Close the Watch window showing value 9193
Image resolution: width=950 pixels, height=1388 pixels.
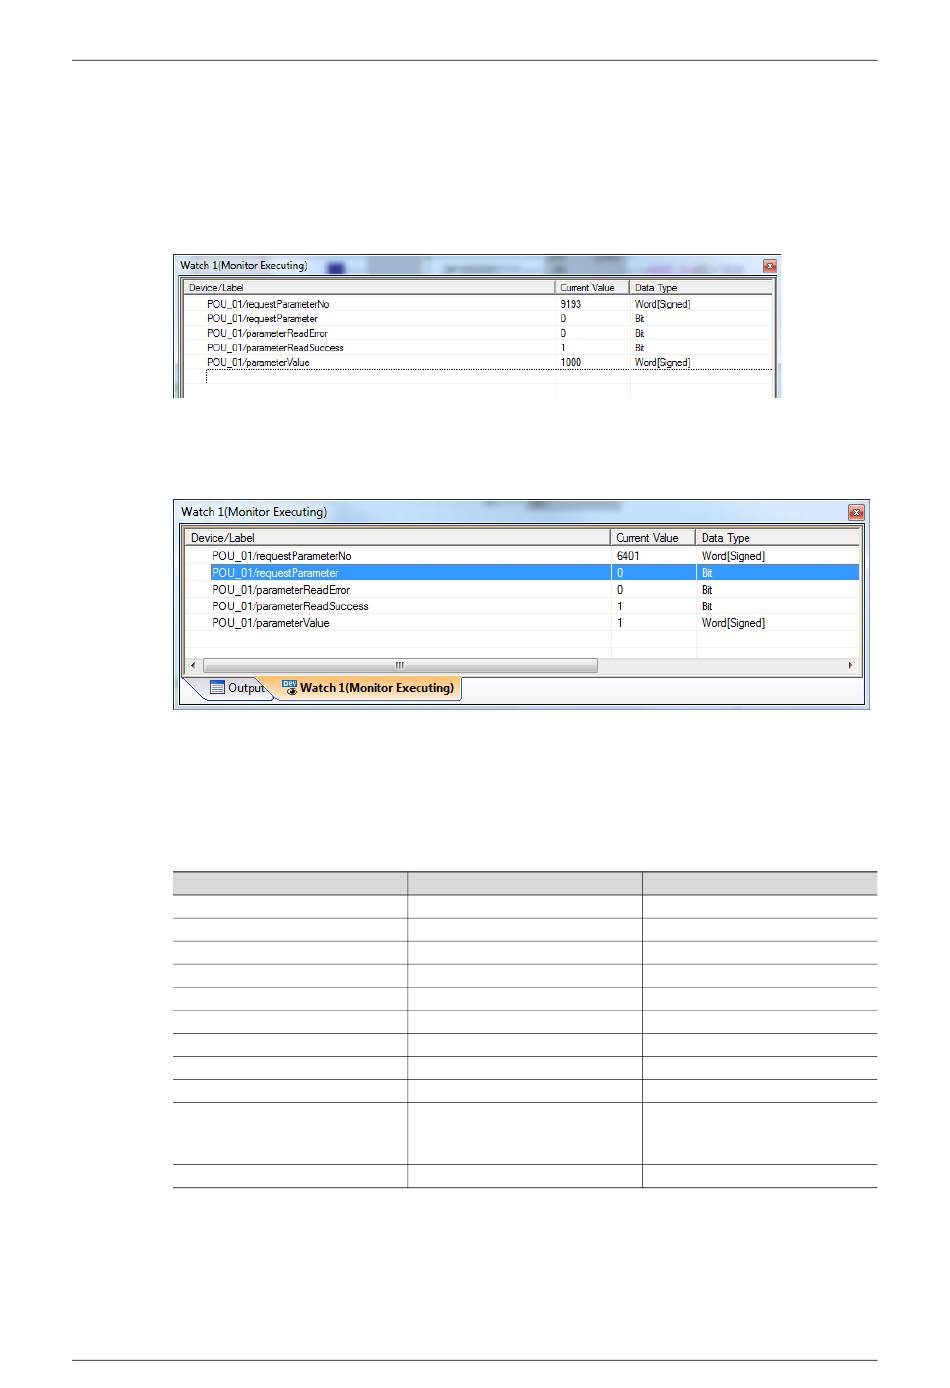(769, 266)
